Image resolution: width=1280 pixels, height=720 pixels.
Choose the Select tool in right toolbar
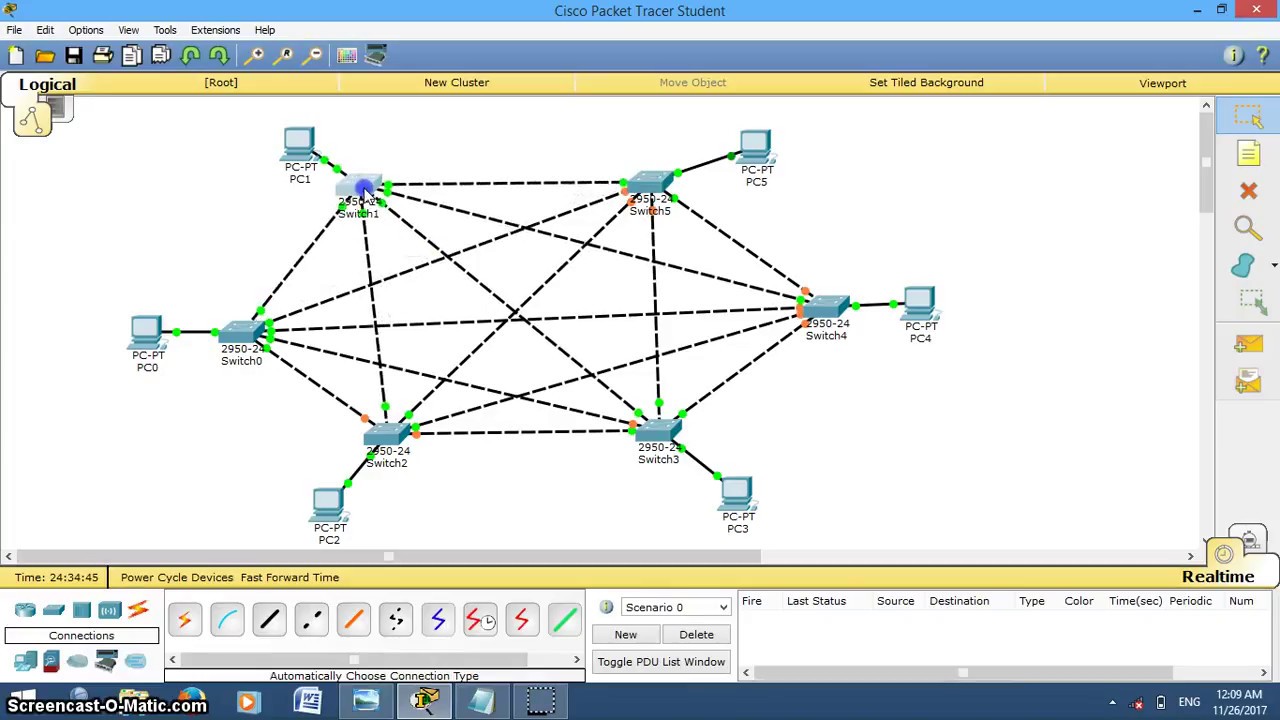point(1248,117)
